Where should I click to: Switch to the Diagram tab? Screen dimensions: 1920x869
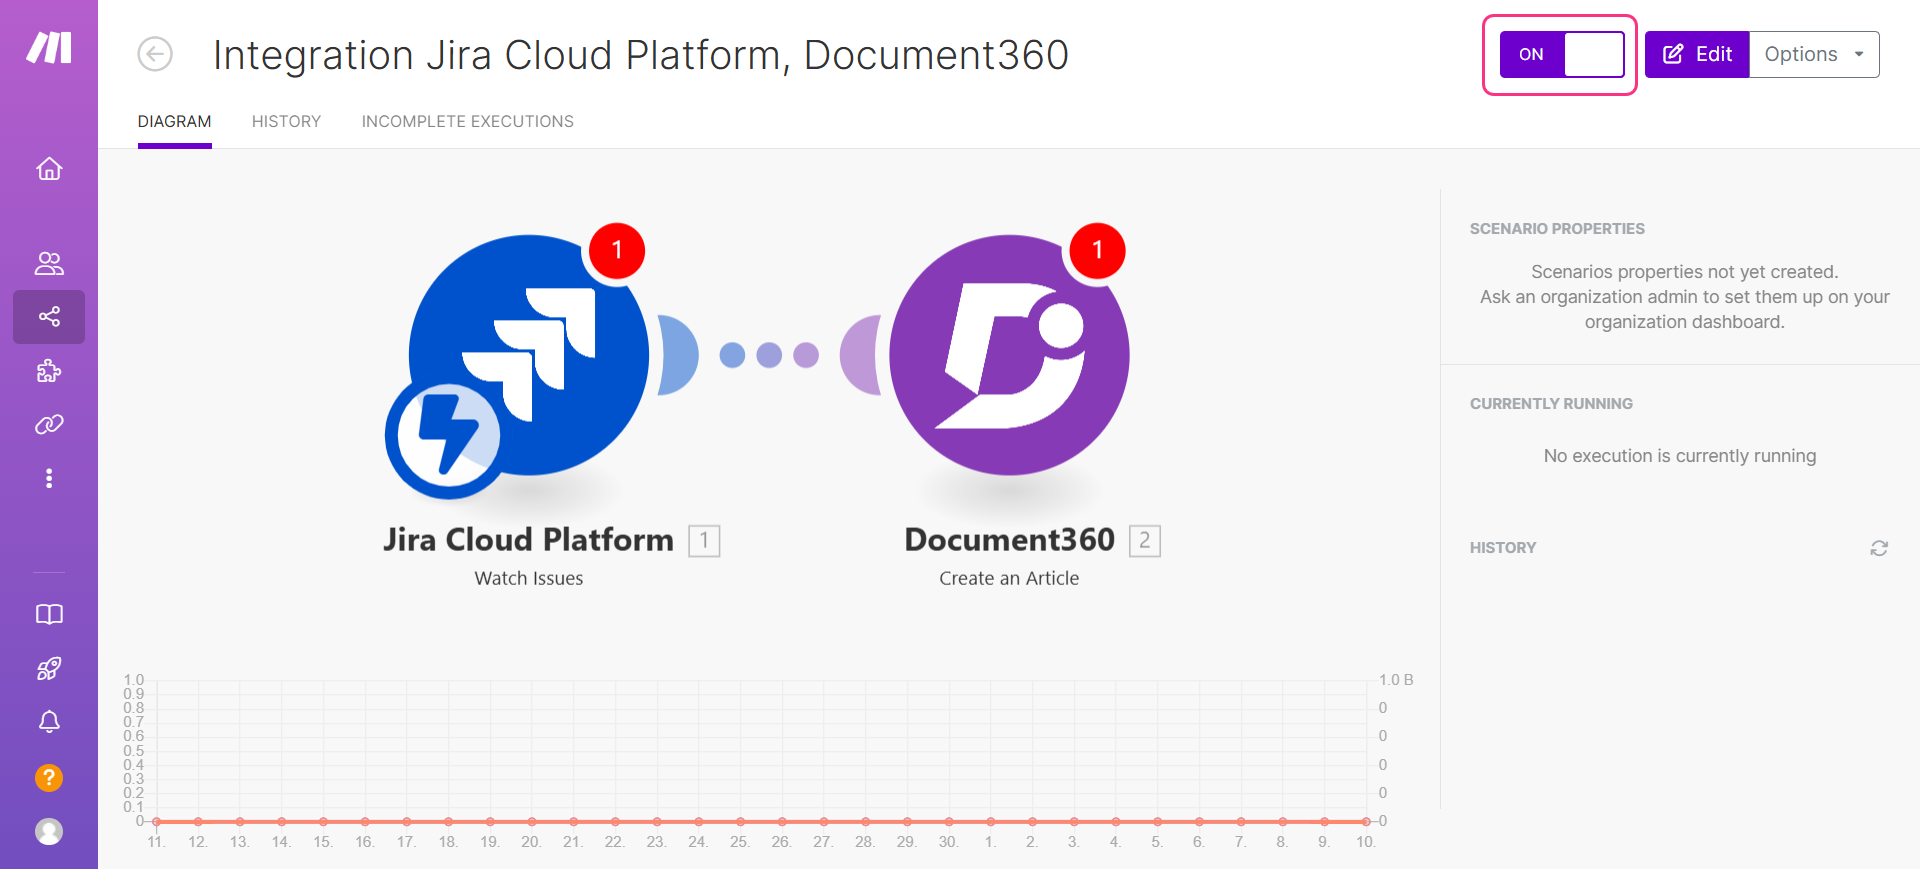[x=175, y=121]
